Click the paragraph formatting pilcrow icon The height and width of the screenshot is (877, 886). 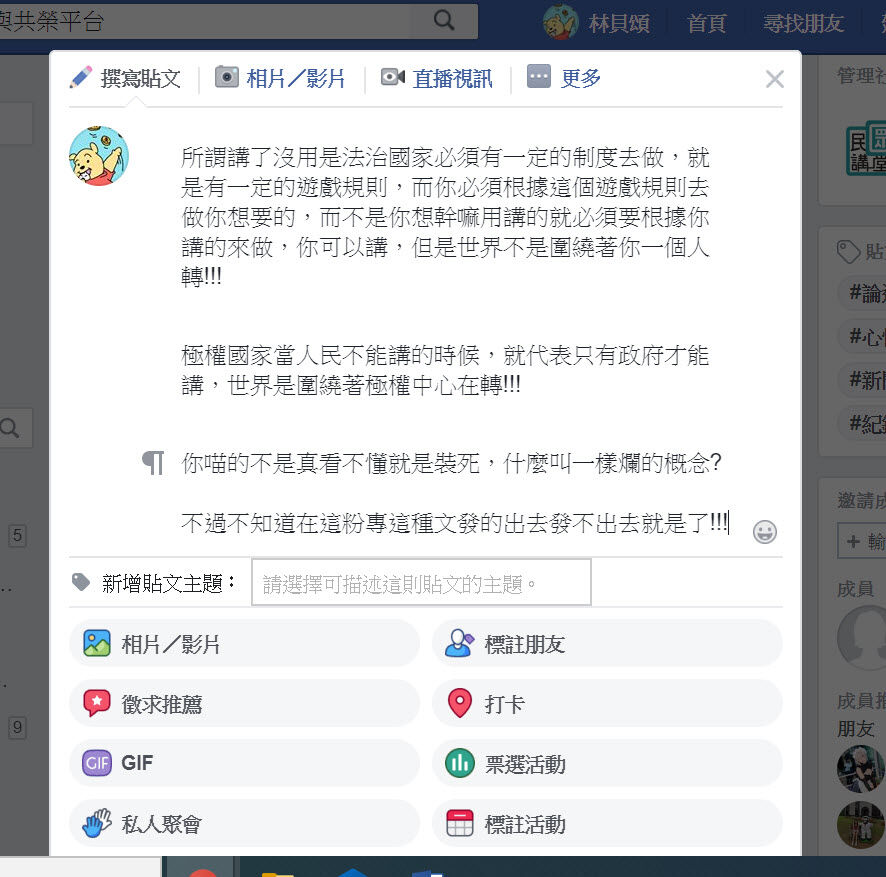click(x=153, y=463)
